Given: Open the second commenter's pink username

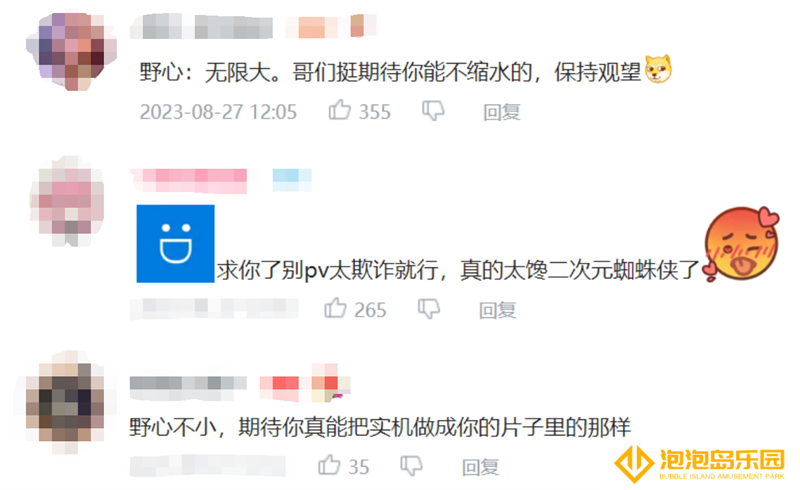Looking at the screenshot, I should pyautogui.click(x=188, y=181).
